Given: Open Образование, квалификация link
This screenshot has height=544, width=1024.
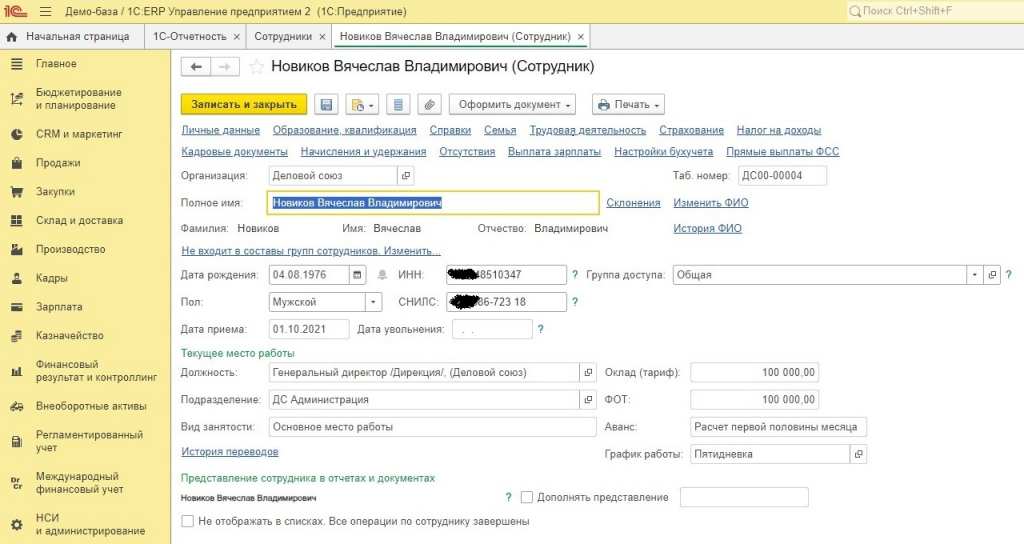Looking at the screenshot, I should [344, 130].
